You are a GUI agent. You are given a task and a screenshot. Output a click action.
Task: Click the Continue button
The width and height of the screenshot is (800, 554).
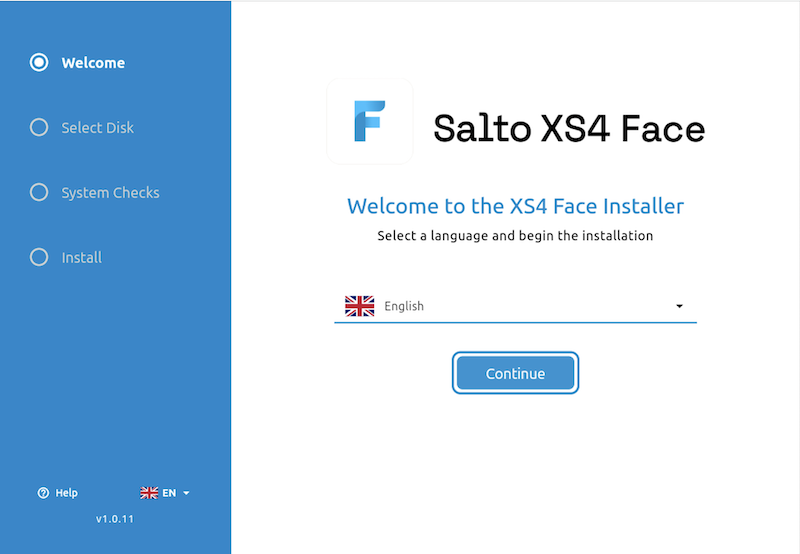(x=515, y=373)
